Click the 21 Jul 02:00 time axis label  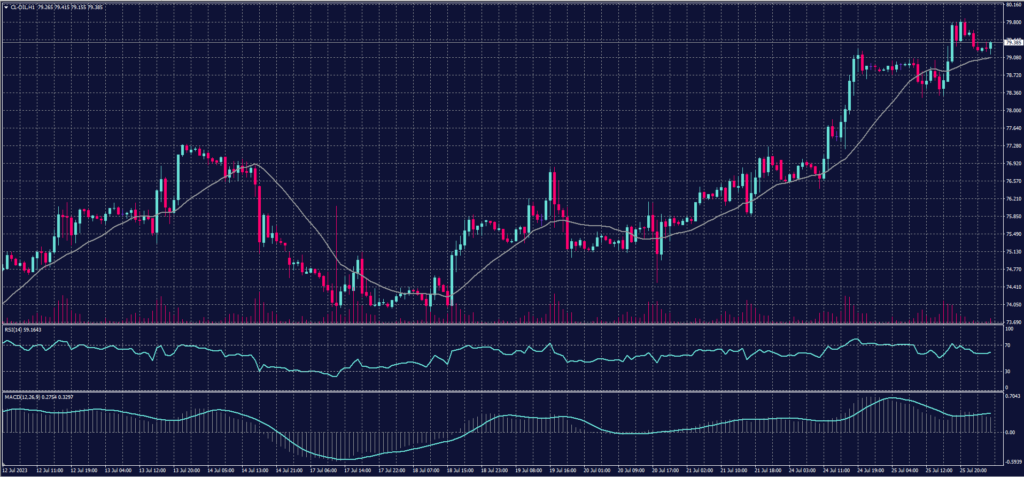[x=699, y=468]
